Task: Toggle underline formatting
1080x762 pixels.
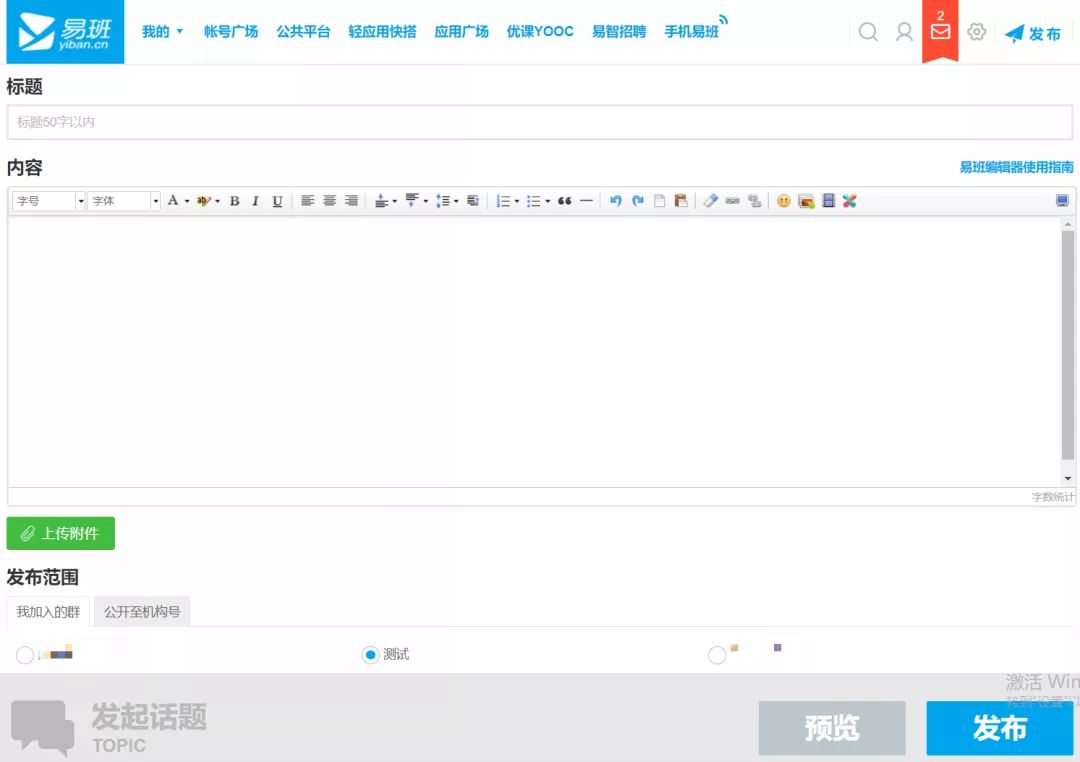Action: [277, 201]
